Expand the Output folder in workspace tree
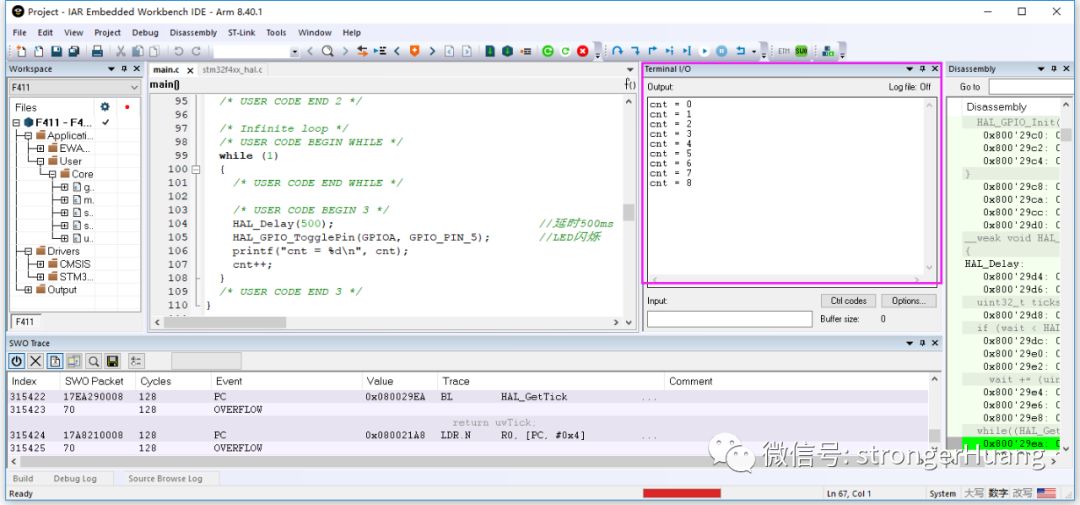Screen dimensions: 1080x505 28,290
